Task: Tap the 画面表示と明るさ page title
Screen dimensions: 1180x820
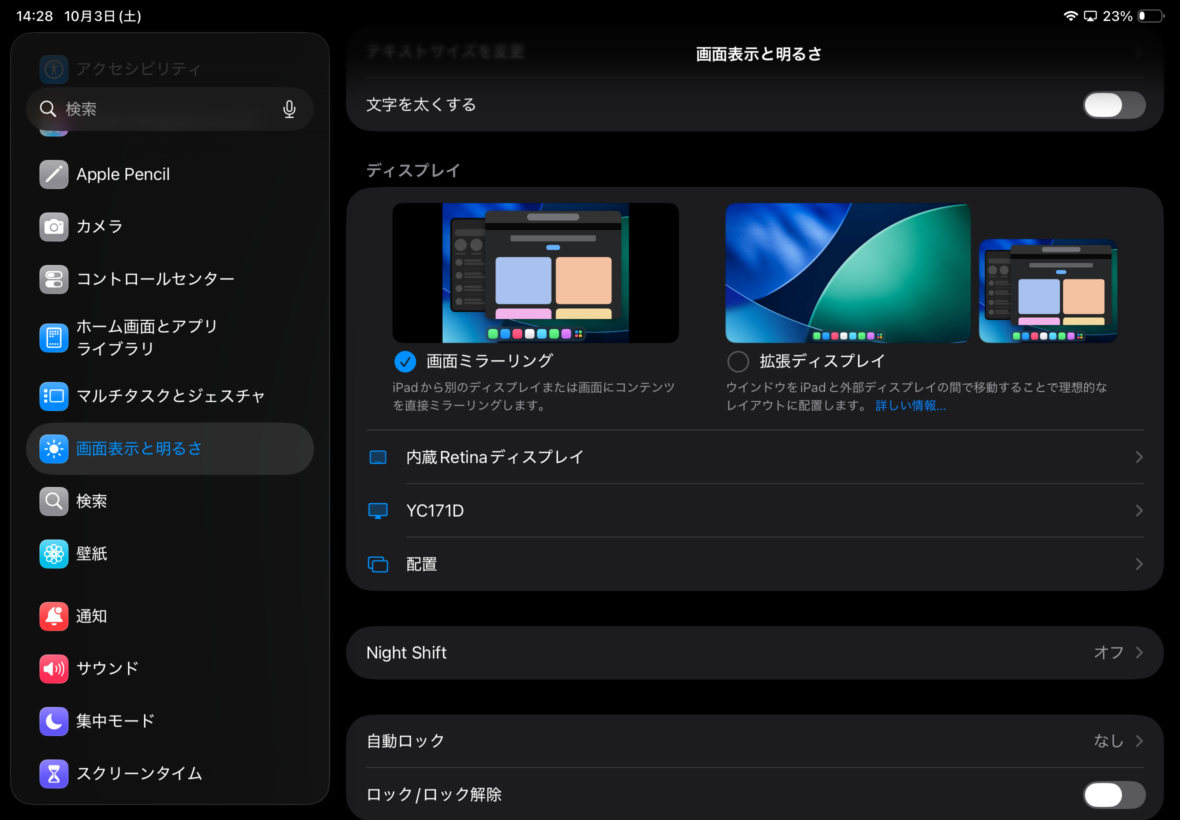Action: coord(759,54)
